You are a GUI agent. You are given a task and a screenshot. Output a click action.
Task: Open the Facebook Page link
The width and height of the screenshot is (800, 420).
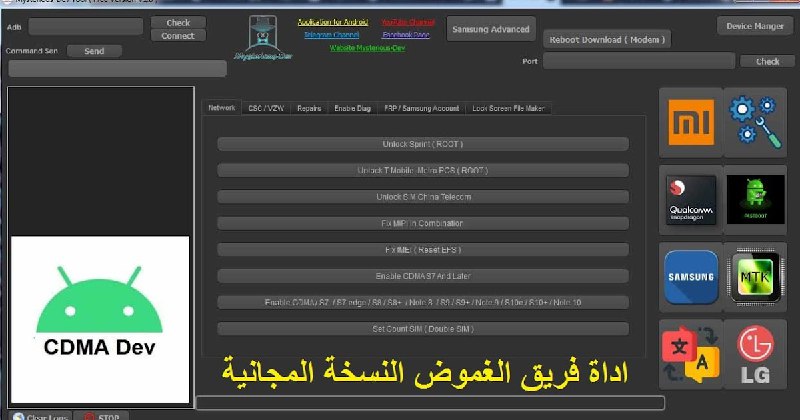[x=406, y=35]
